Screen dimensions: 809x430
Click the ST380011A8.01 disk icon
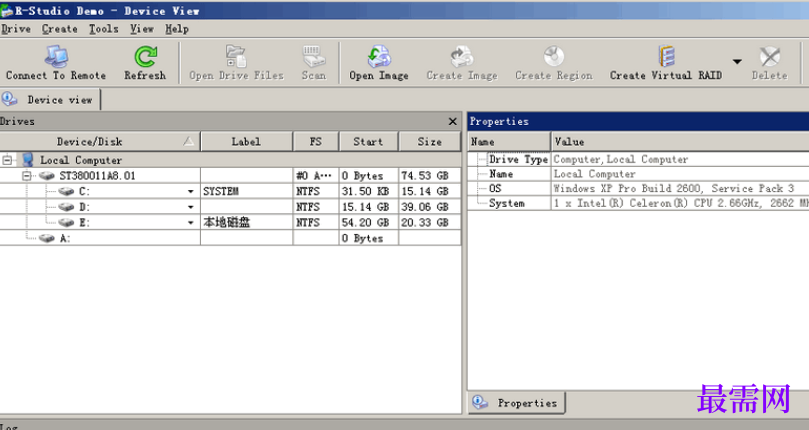(x=47, y=176)
